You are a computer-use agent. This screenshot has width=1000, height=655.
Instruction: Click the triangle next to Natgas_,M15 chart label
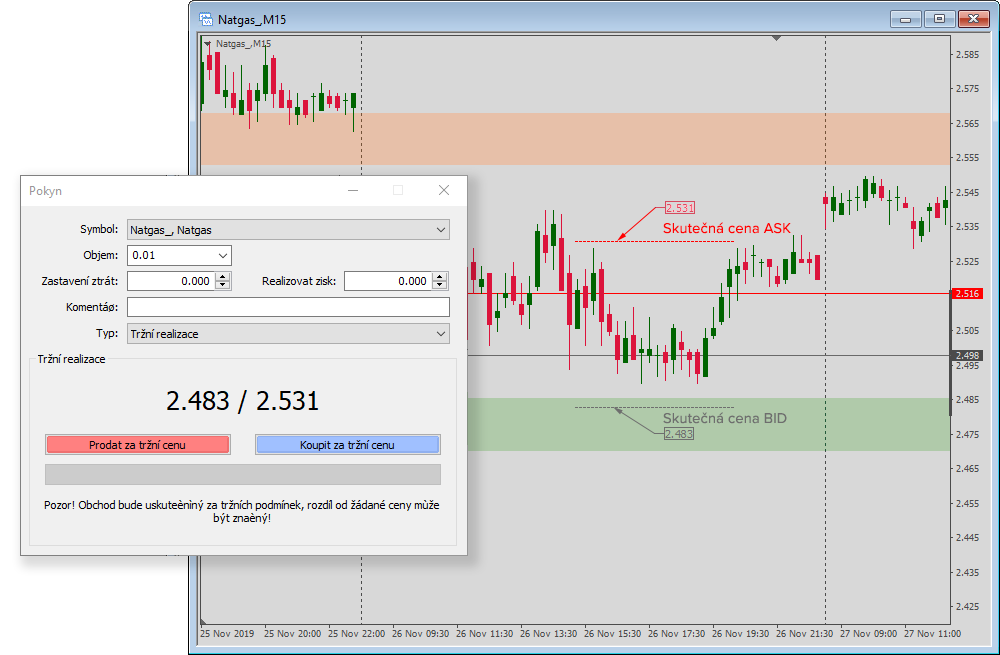tap(207, 44)
